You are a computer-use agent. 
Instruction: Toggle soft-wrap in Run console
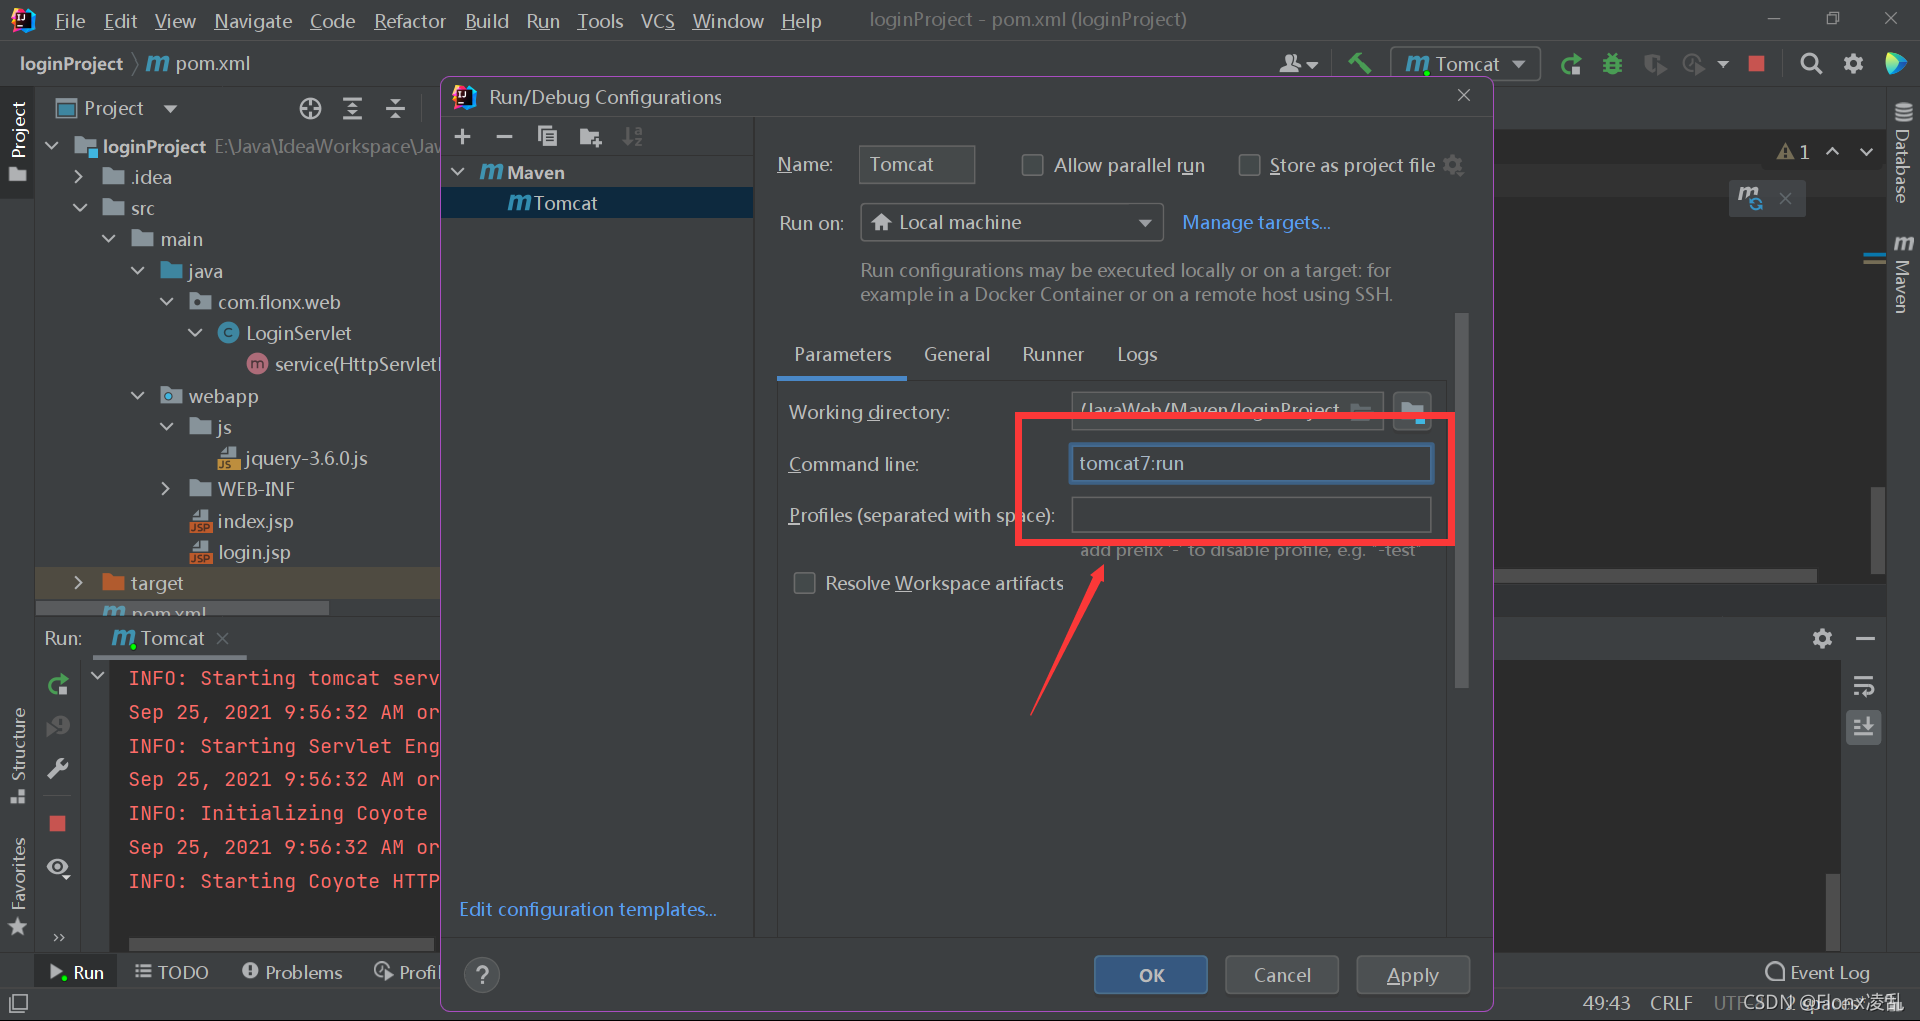1863,686
